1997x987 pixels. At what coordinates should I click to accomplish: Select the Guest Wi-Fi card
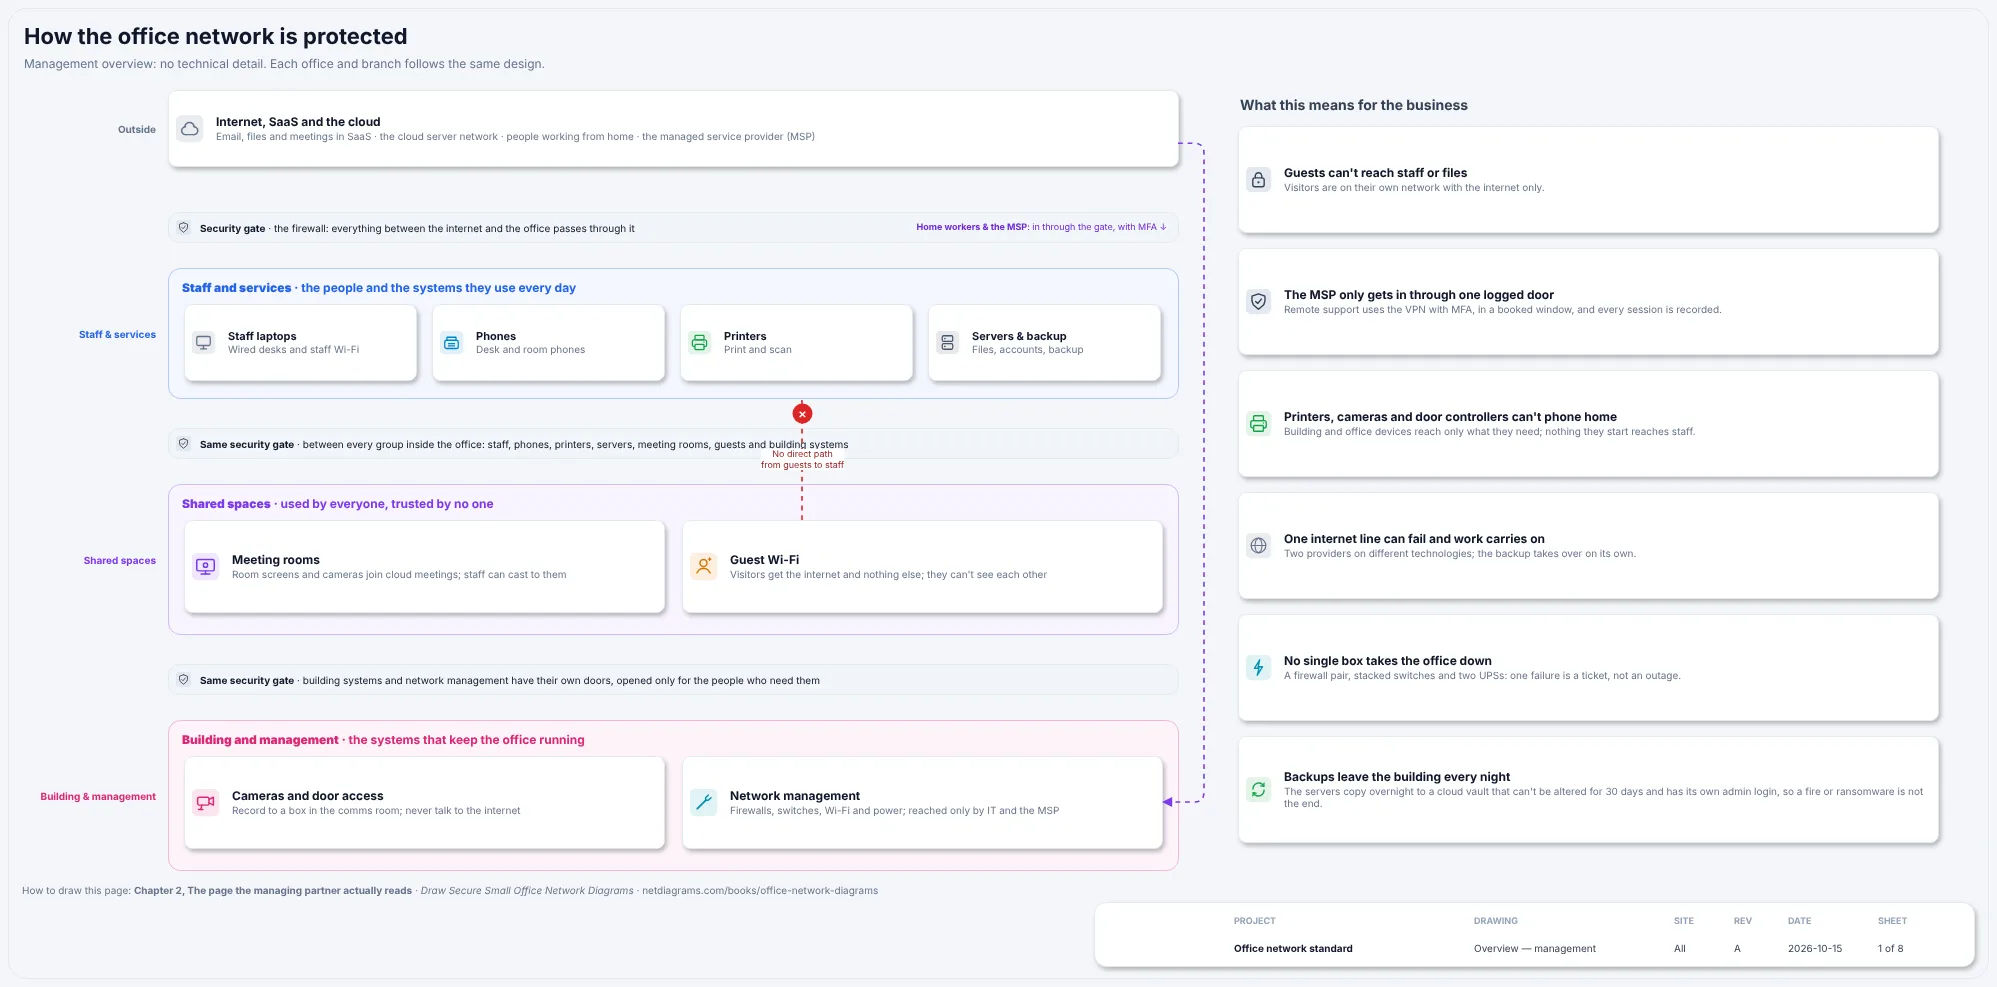coord(923,567)
